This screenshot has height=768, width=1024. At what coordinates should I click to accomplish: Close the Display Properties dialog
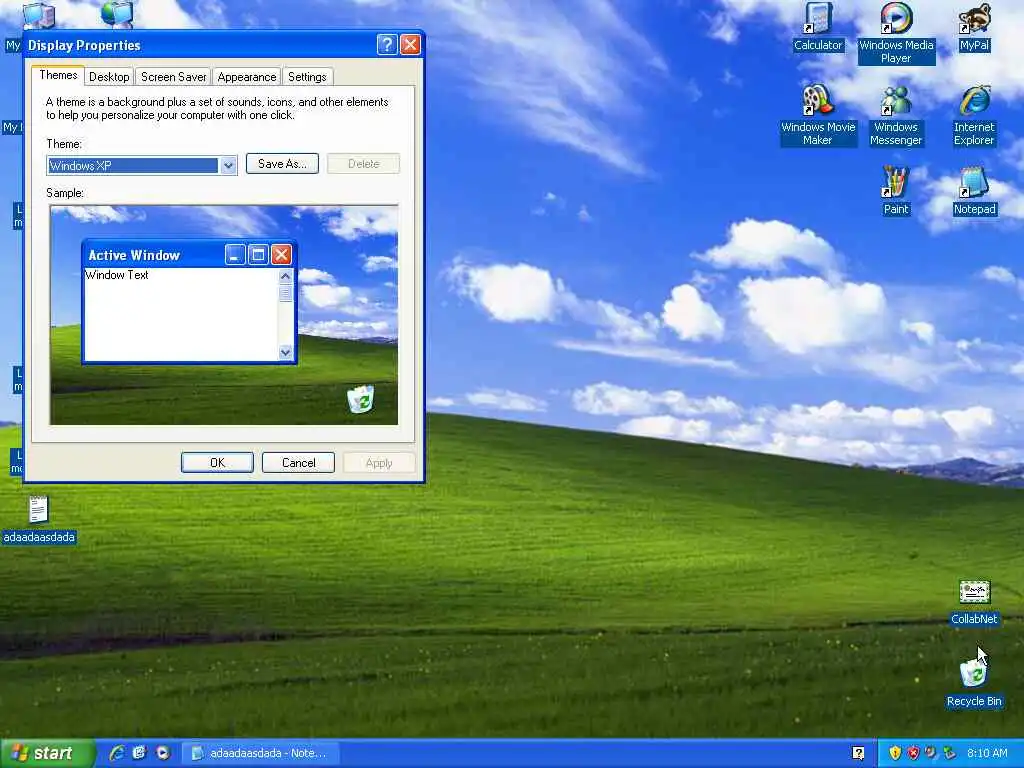[410, 44]
